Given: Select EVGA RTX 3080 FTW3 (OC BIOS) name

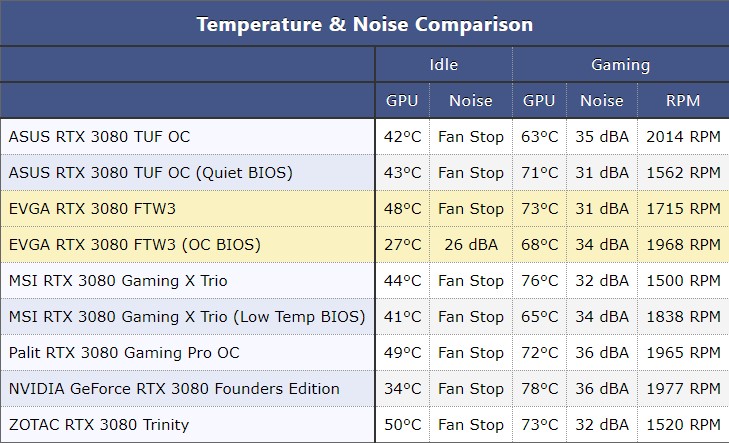Looking at the screenshot, I should (134, 244).
